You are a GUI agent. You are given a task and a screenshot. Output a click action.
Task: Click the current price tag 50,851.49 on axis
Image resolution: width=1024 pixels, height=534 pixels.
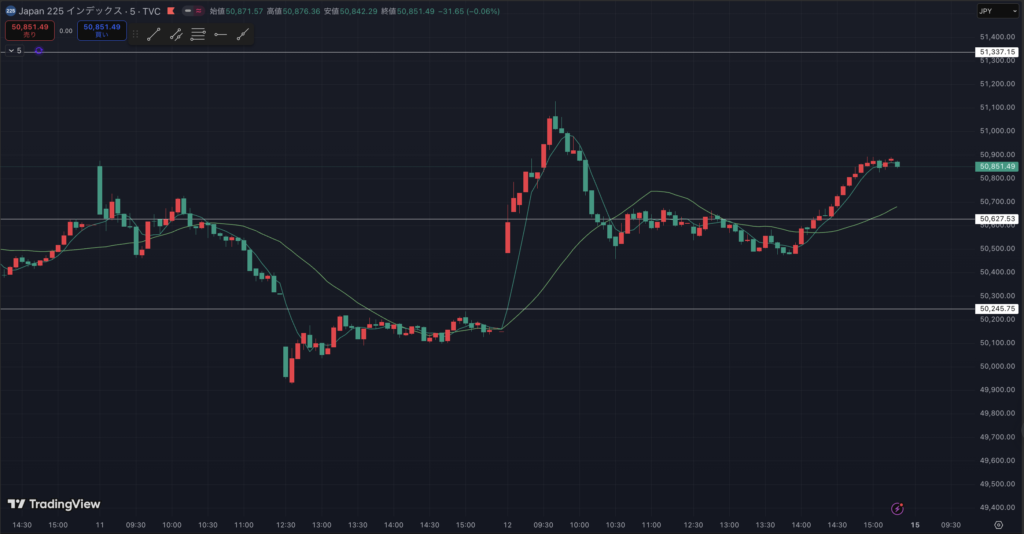click(x=997, y=166)
